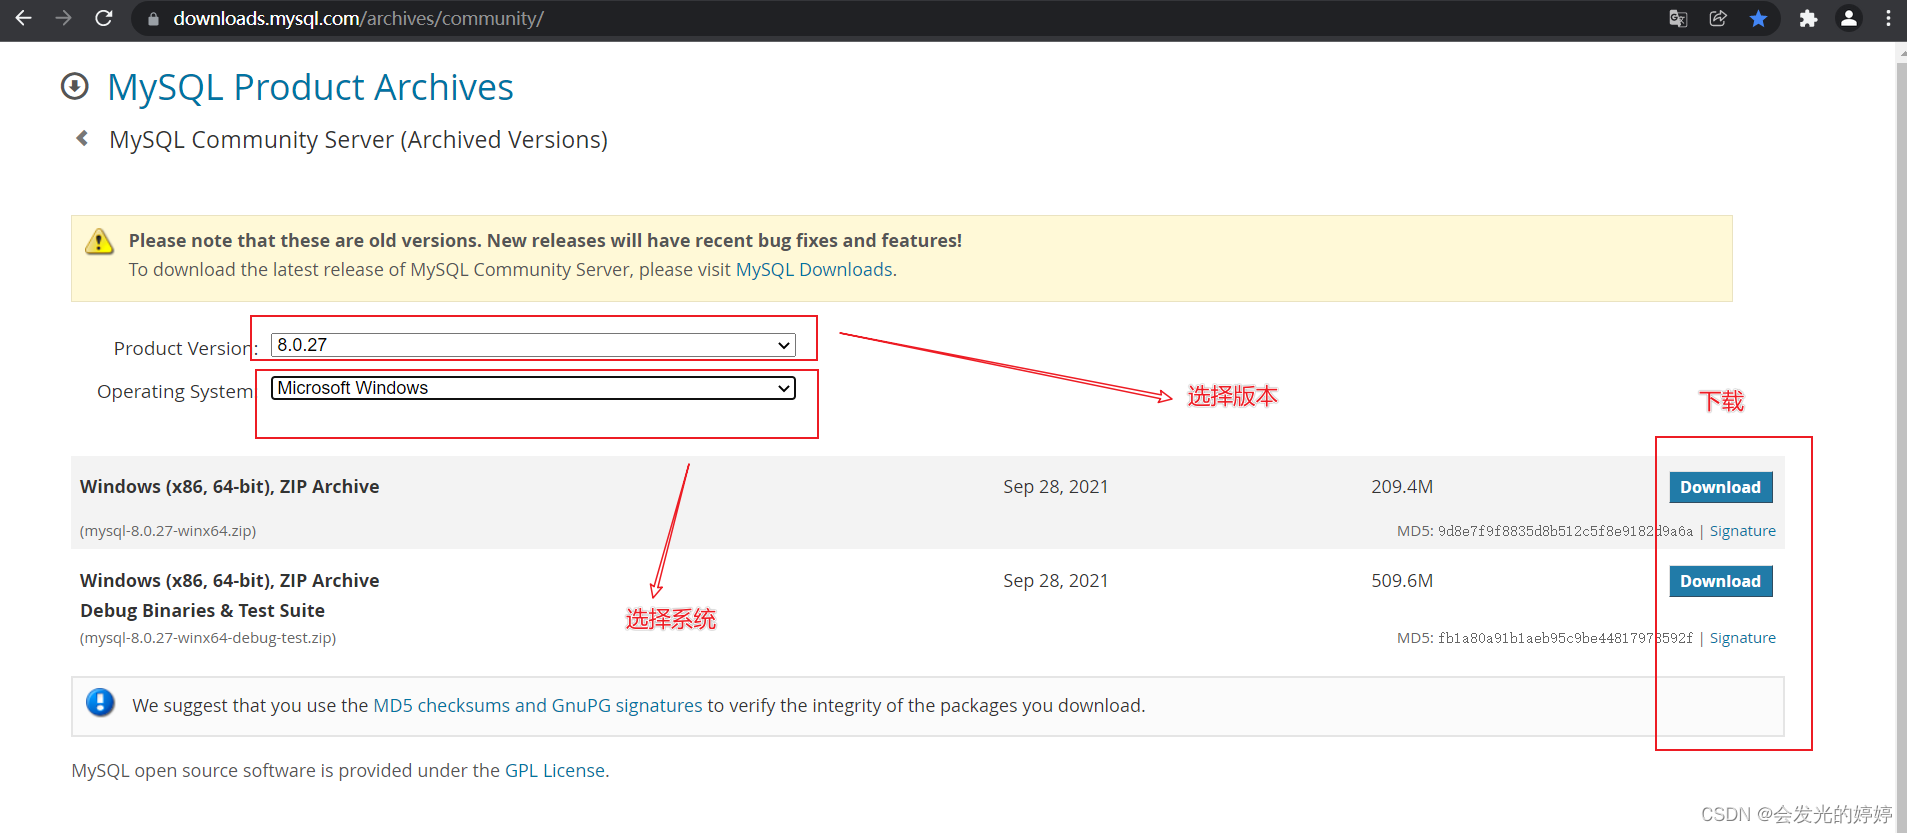Click the Debug Binaries & Test Suite title
The image size is (1907, 833).
tap(202, 611)
